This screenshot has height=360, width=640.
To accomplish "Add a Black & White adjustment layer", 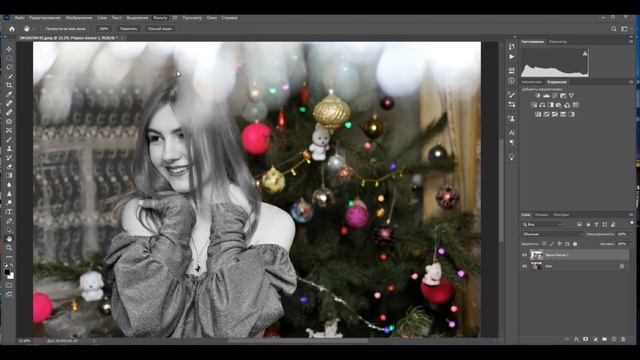I will pyautogui.click(x=551, y=105).
